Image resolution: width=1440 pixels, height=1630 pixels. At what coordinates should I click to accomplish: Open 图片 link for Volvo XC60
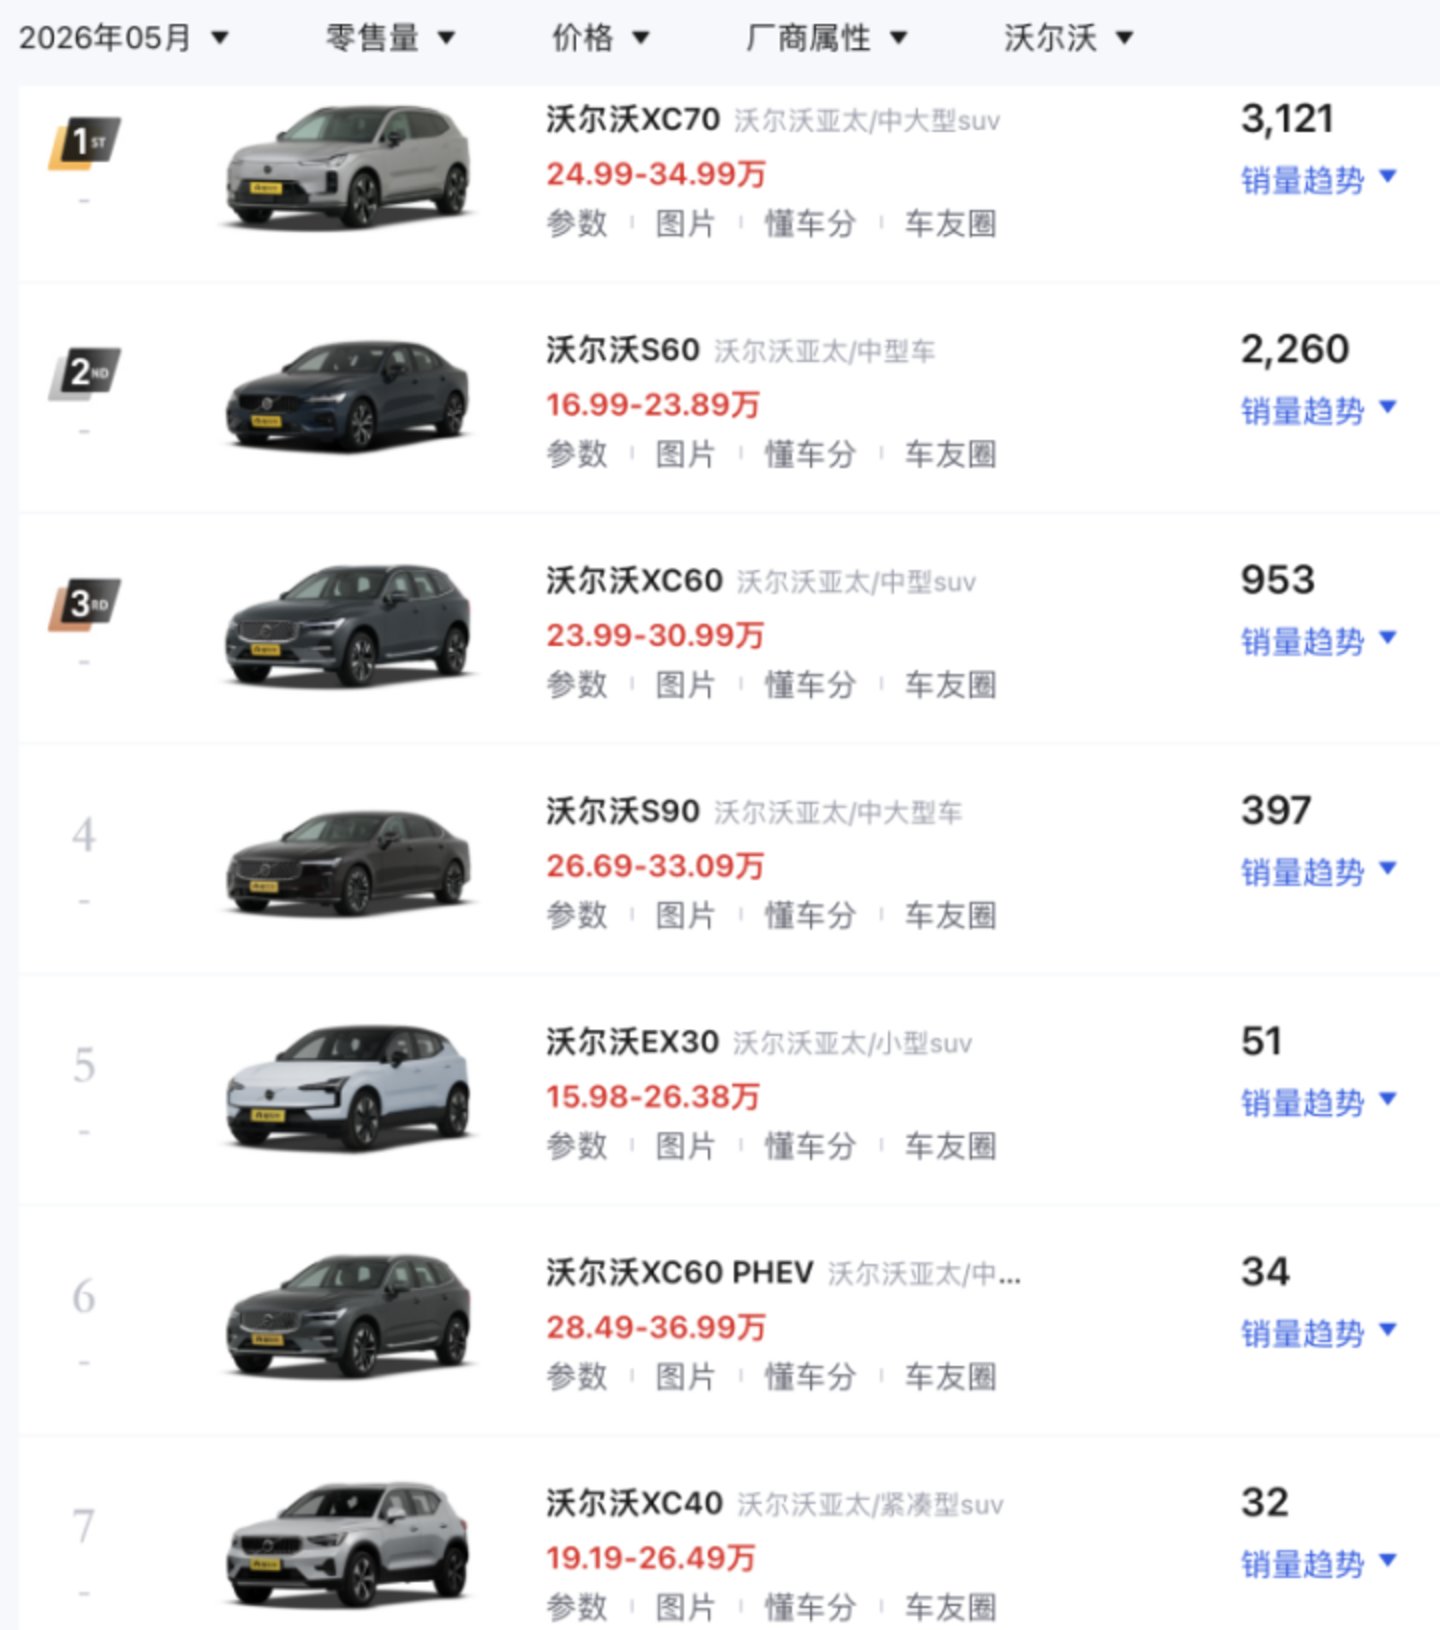(685, 685)
